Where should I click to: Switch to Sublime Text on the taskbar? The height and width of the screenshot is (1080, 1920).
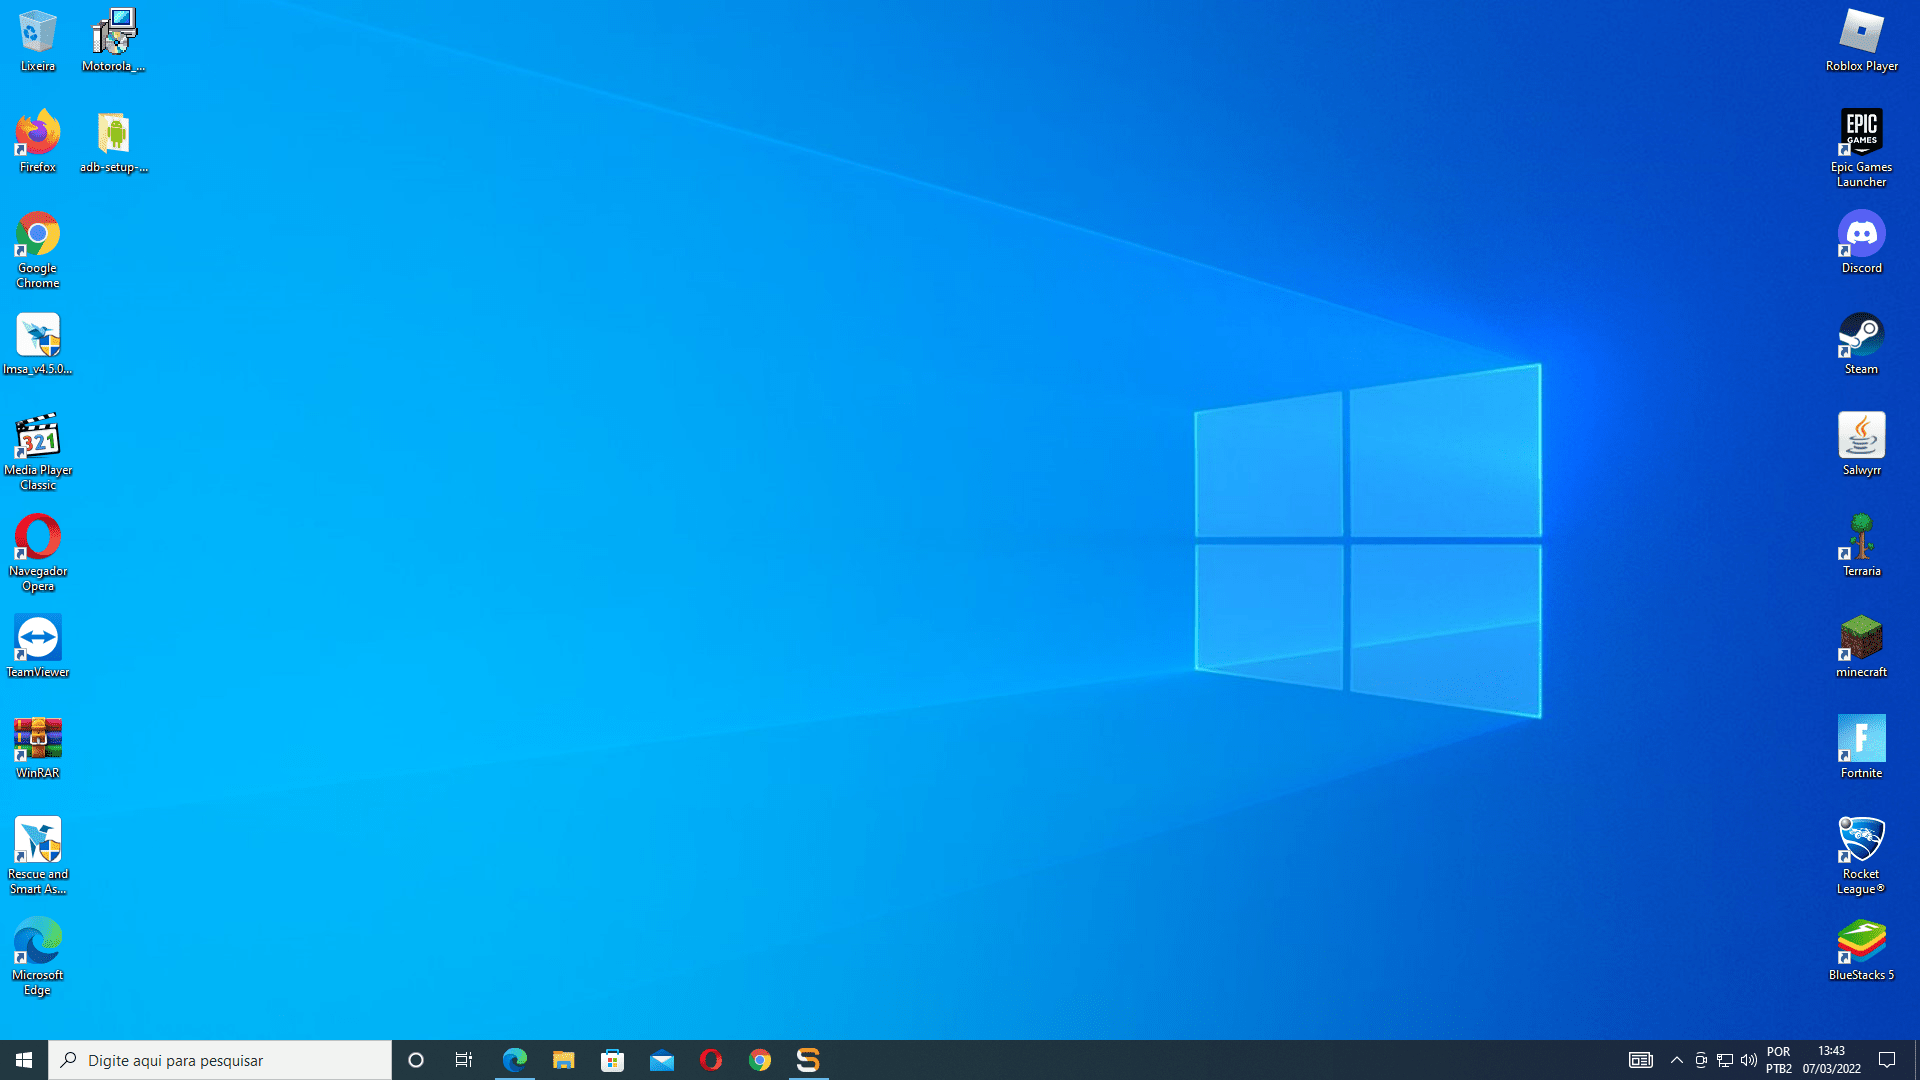(808, 1060)
